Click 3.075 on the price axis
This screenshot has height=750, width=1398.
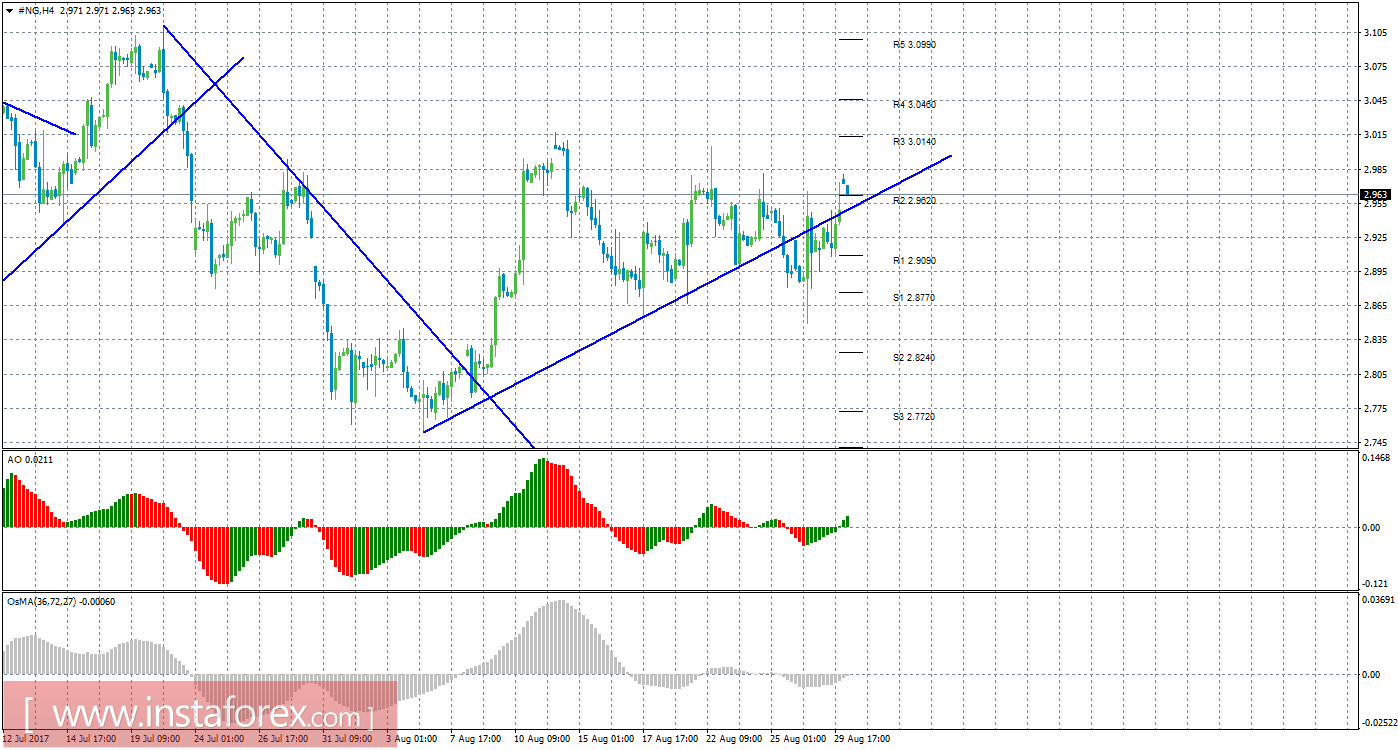[x=1375, y=66]
